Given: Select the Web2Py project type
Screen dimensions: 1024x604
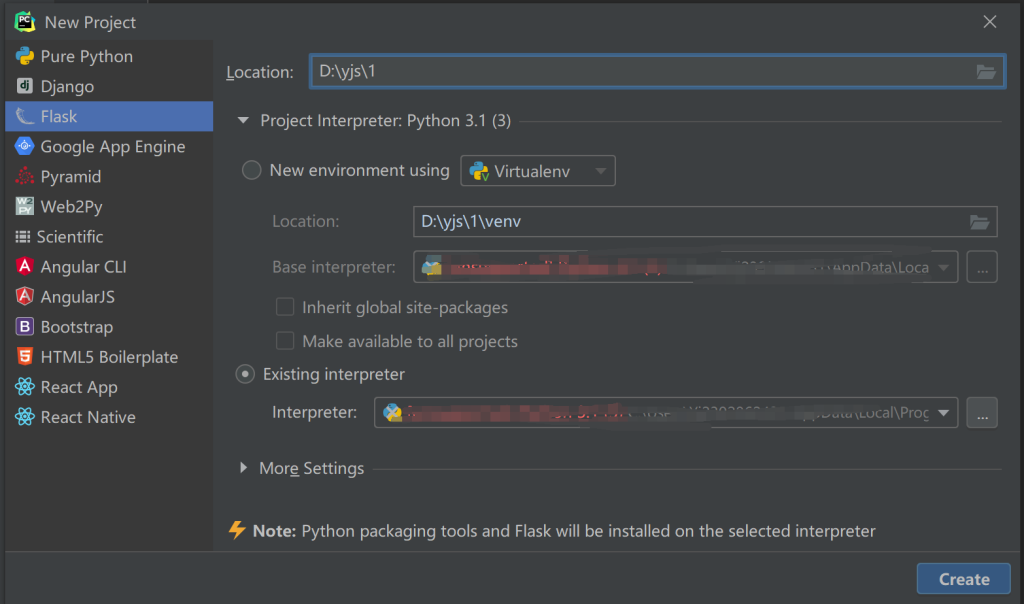Looking at the screenshot, I should 71,207.
